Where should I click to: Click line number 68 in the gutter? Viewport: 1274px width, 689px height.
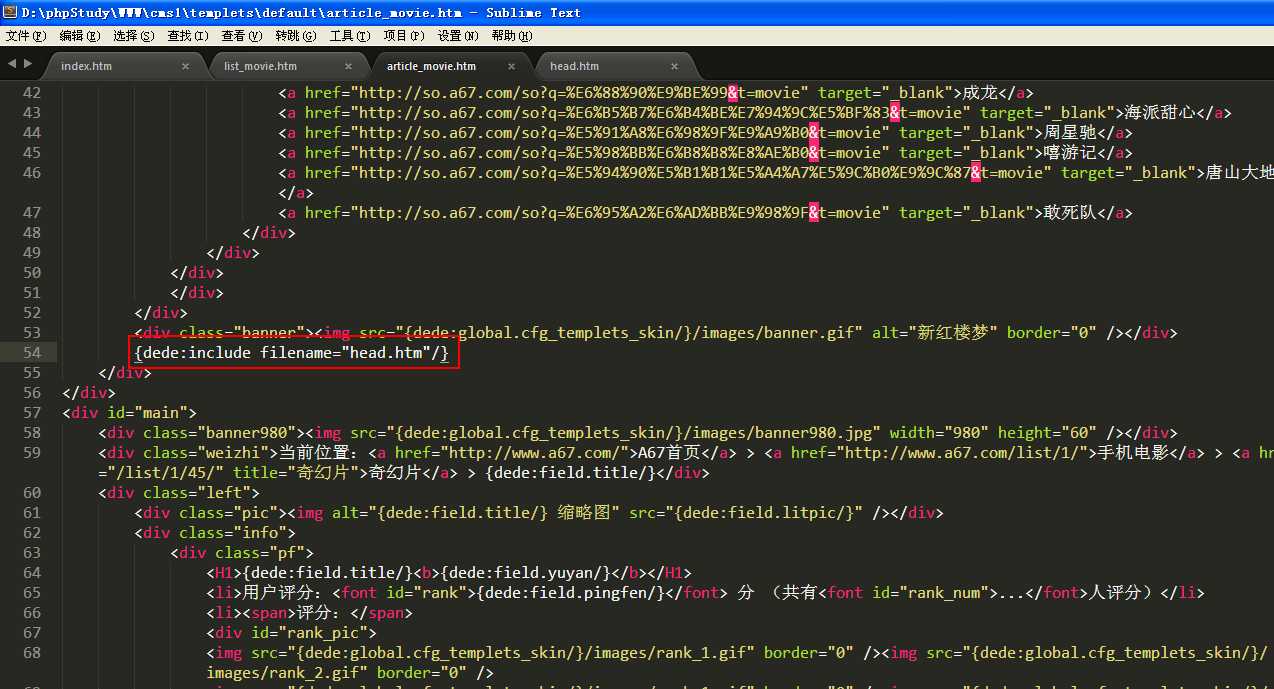[31, 653]
